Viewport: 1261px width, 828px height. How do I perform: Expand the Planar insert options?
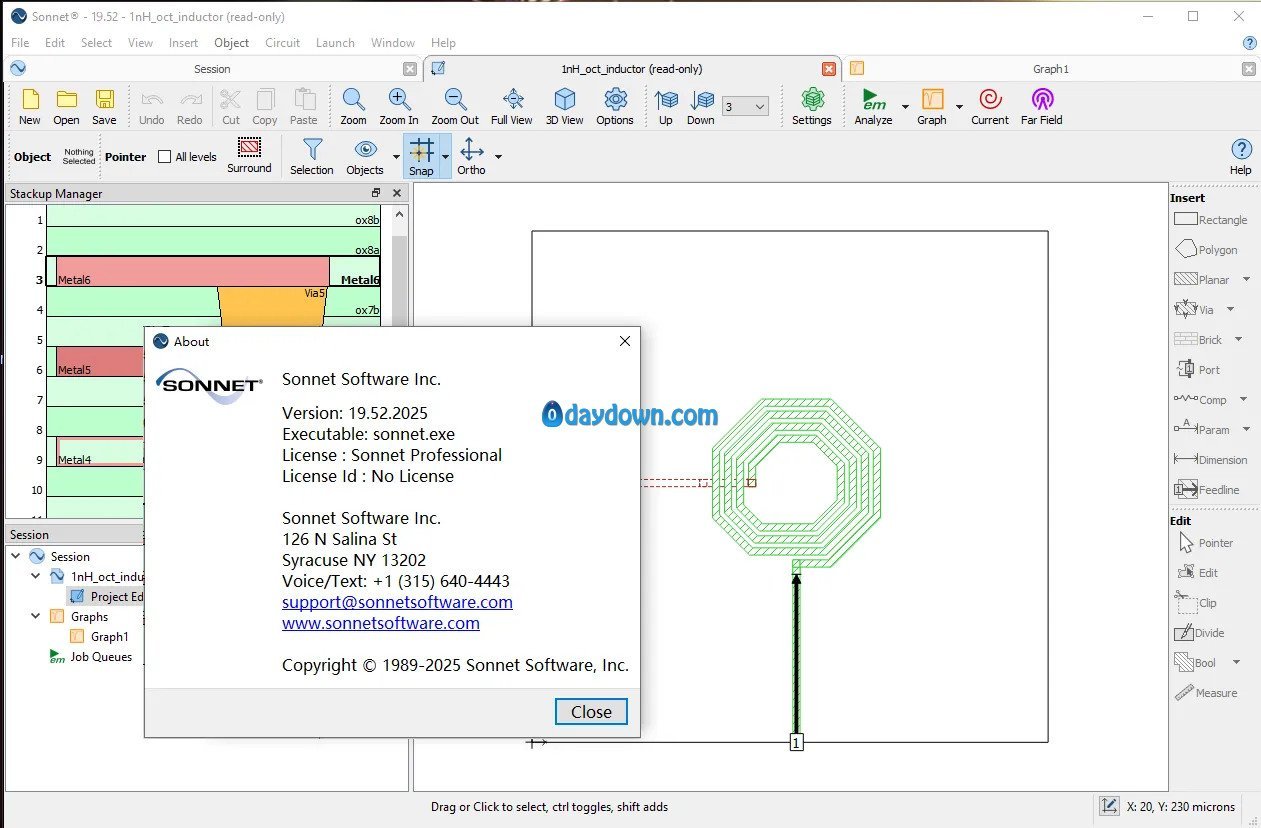1246,280
